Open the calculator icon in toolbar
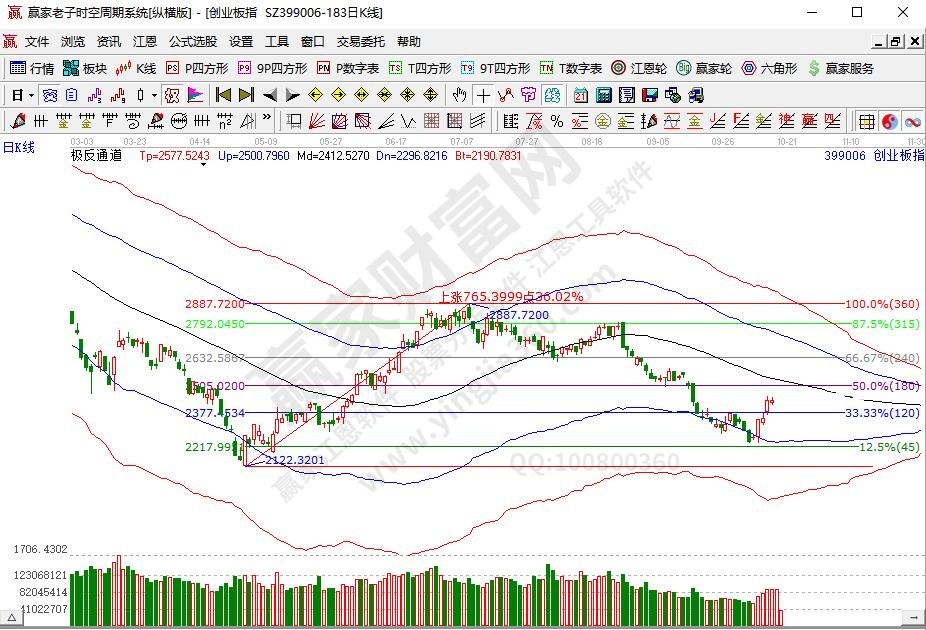The image size is (926, 630). coord(603,95)
